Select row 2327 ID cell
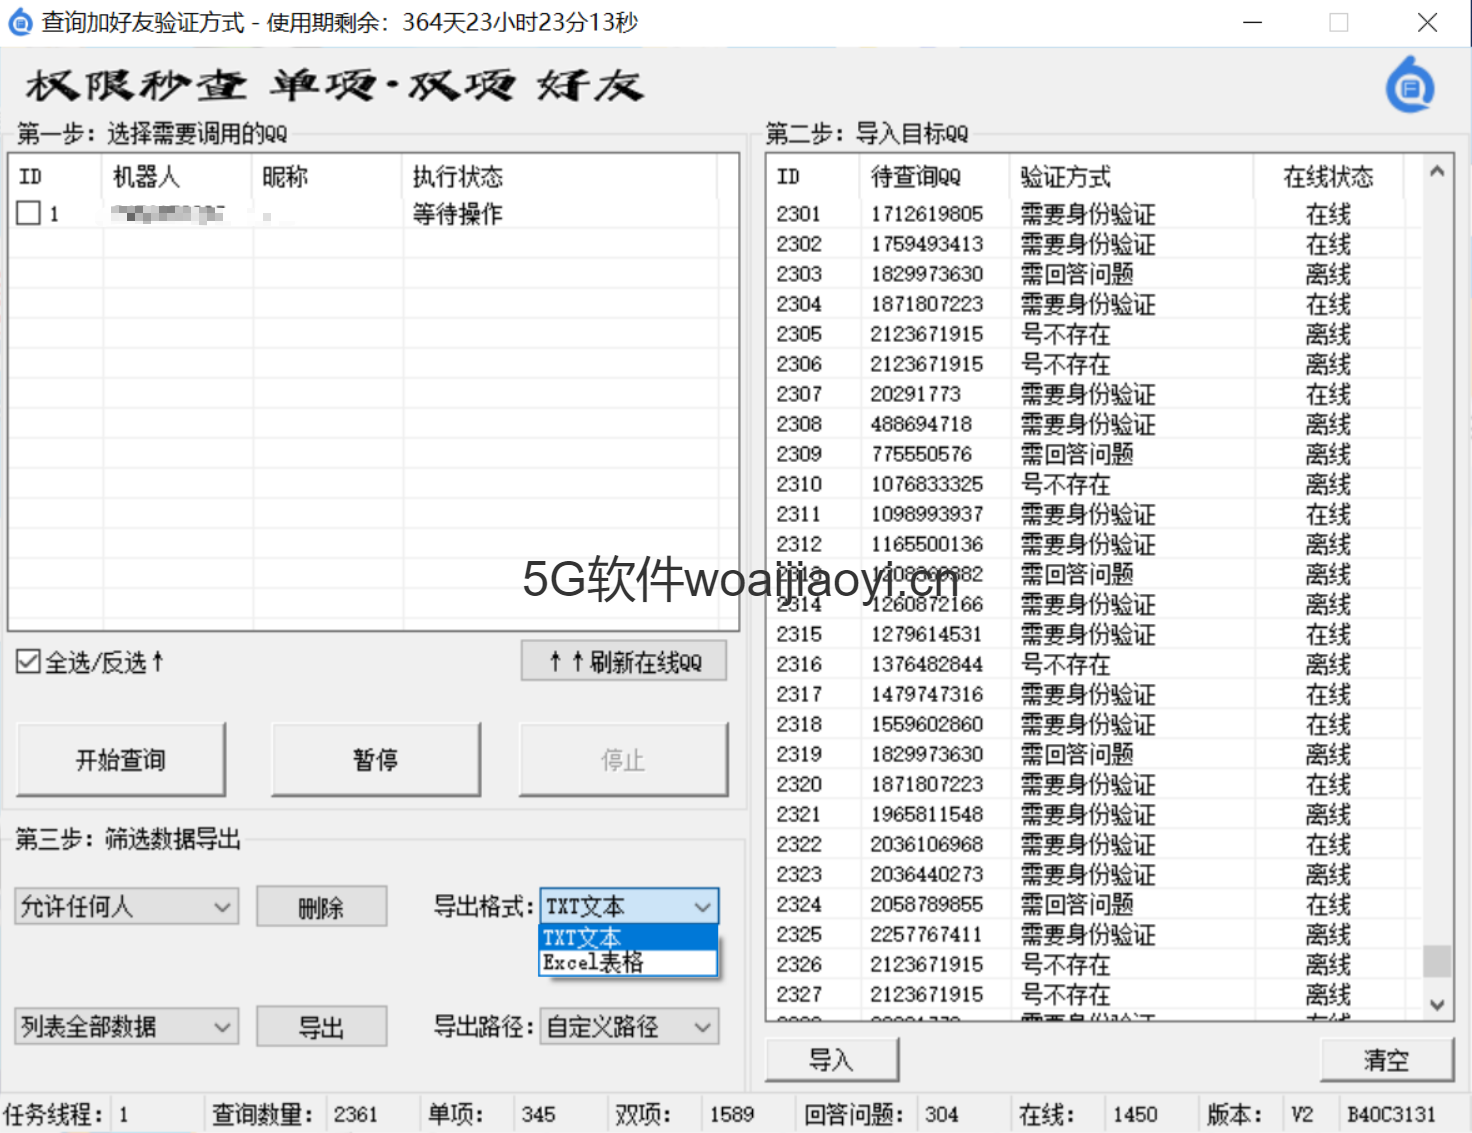Image resolution: width=1472 pixels, height=1133 pixels. point(799,994)
